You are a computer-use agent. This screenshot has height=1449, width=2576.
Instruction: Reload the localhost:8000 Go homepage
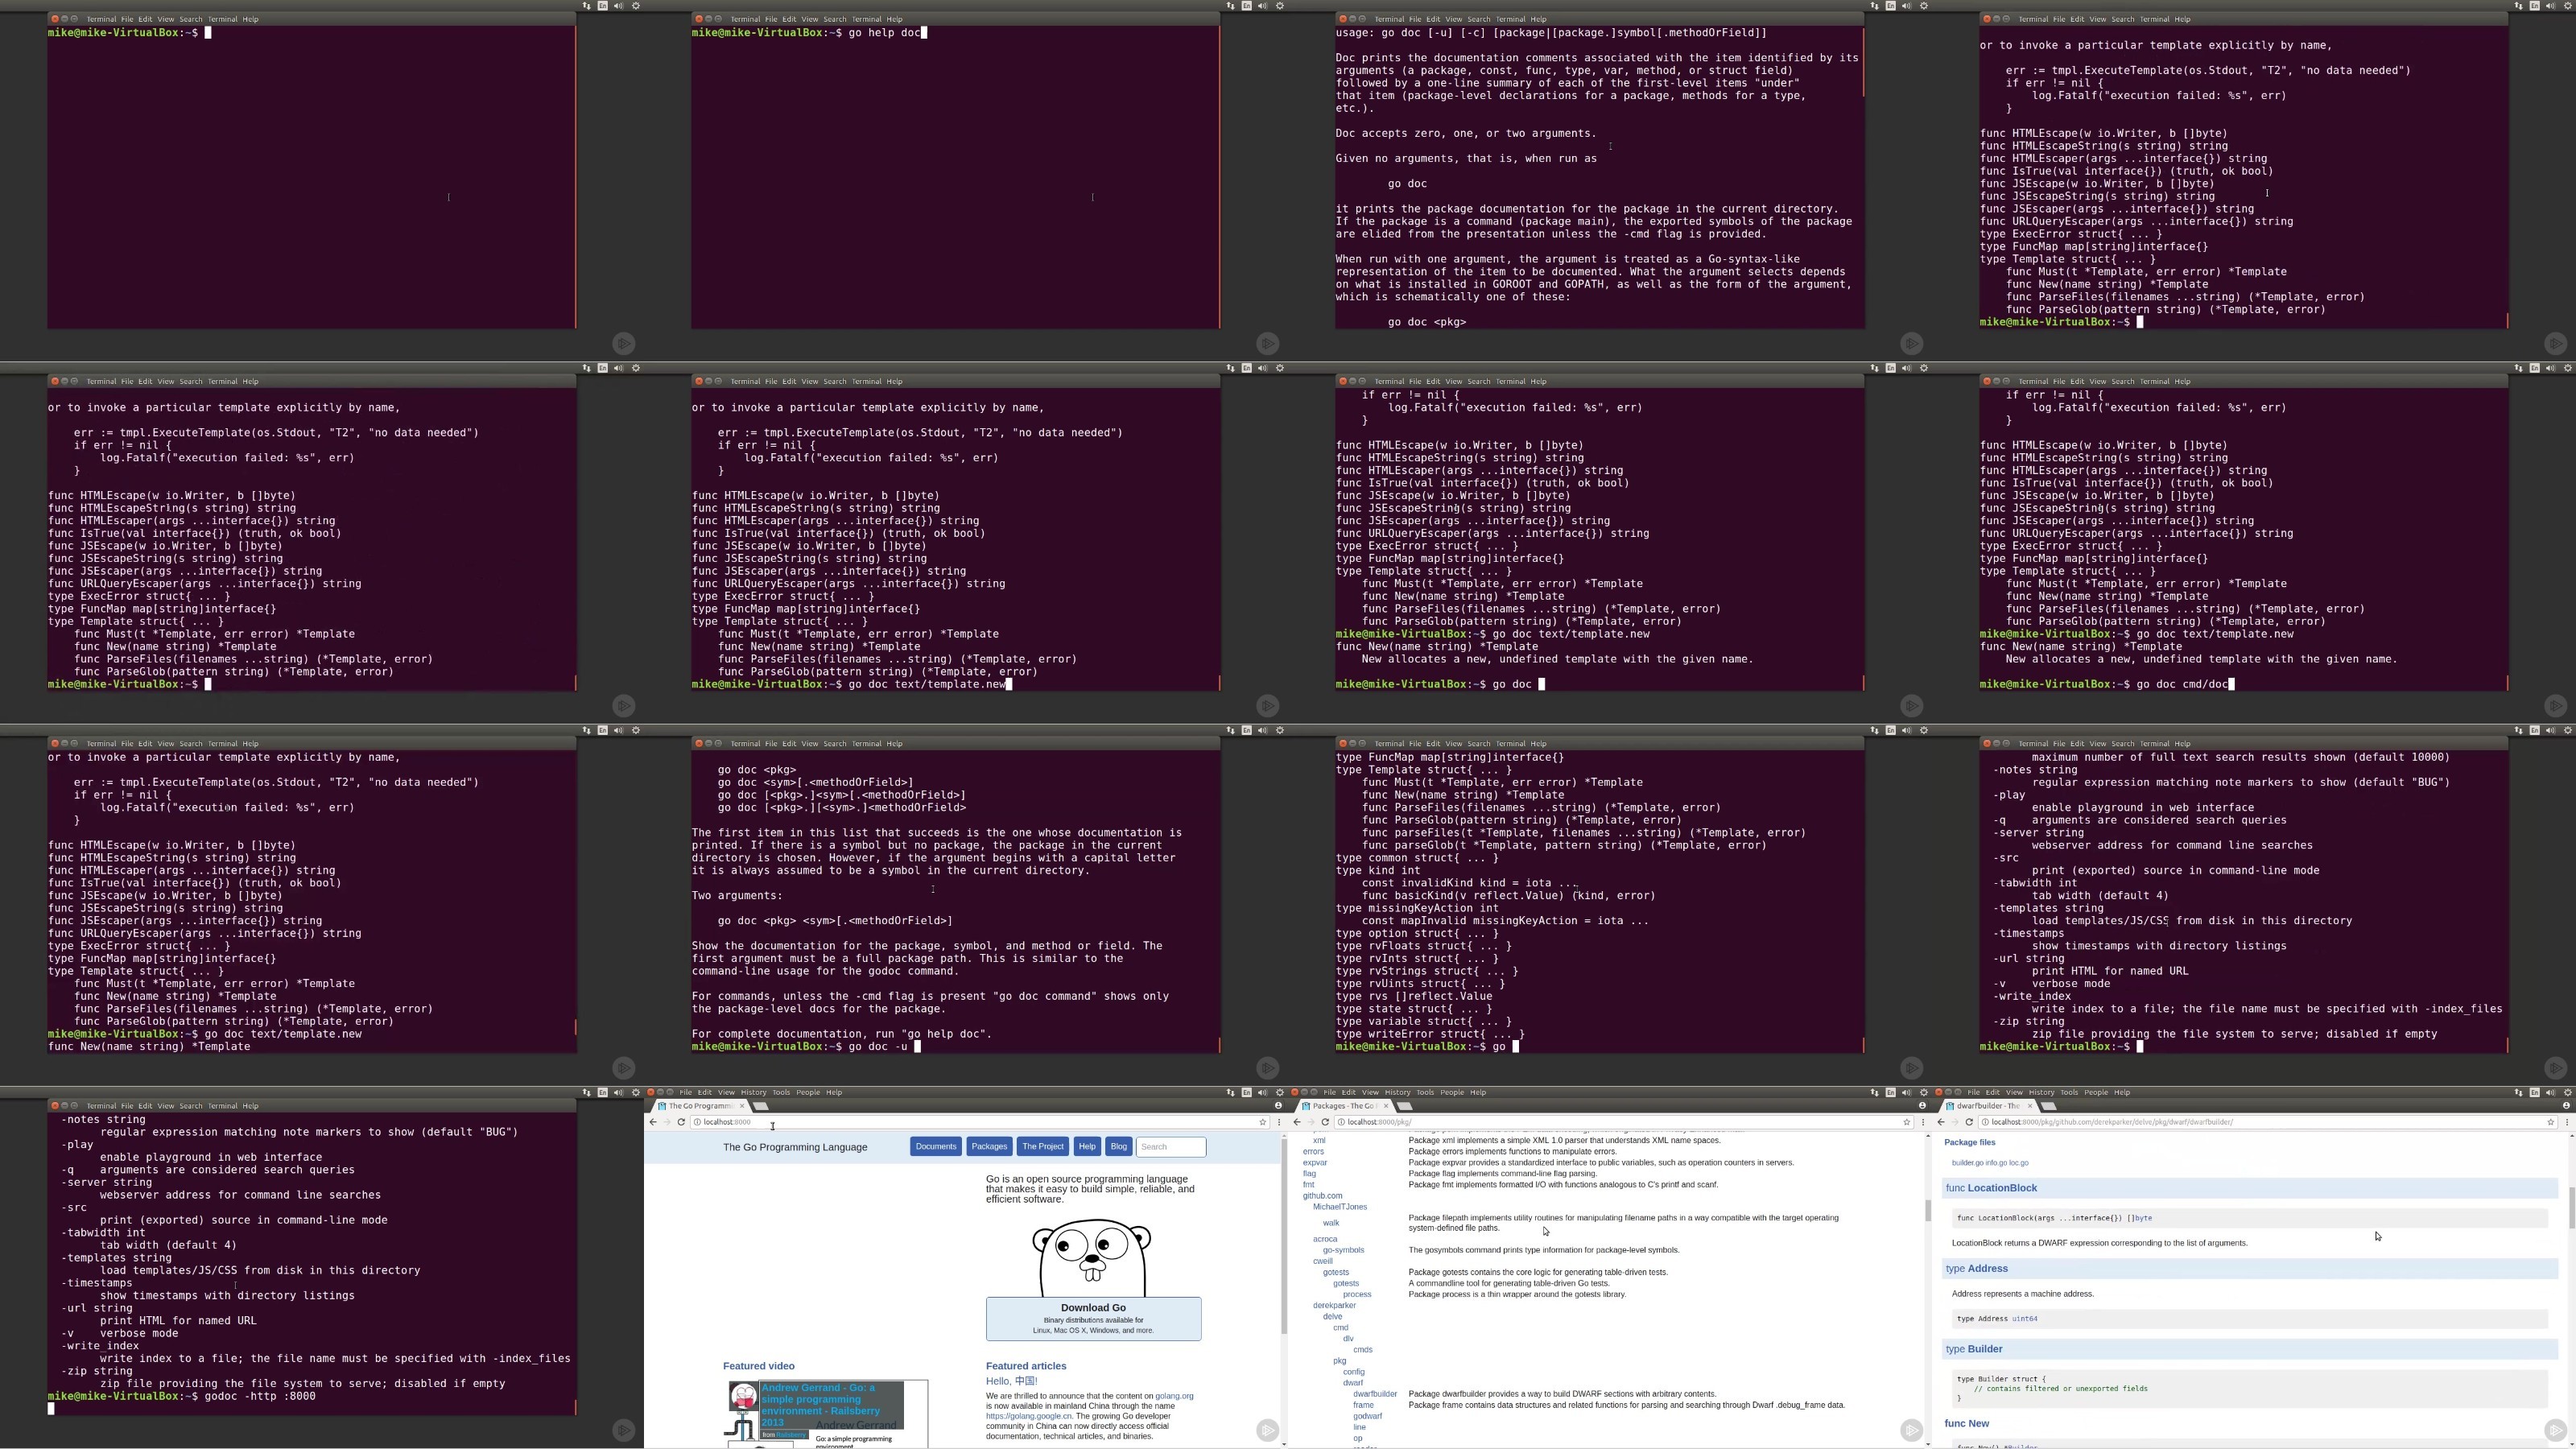tap(681, 1122)
